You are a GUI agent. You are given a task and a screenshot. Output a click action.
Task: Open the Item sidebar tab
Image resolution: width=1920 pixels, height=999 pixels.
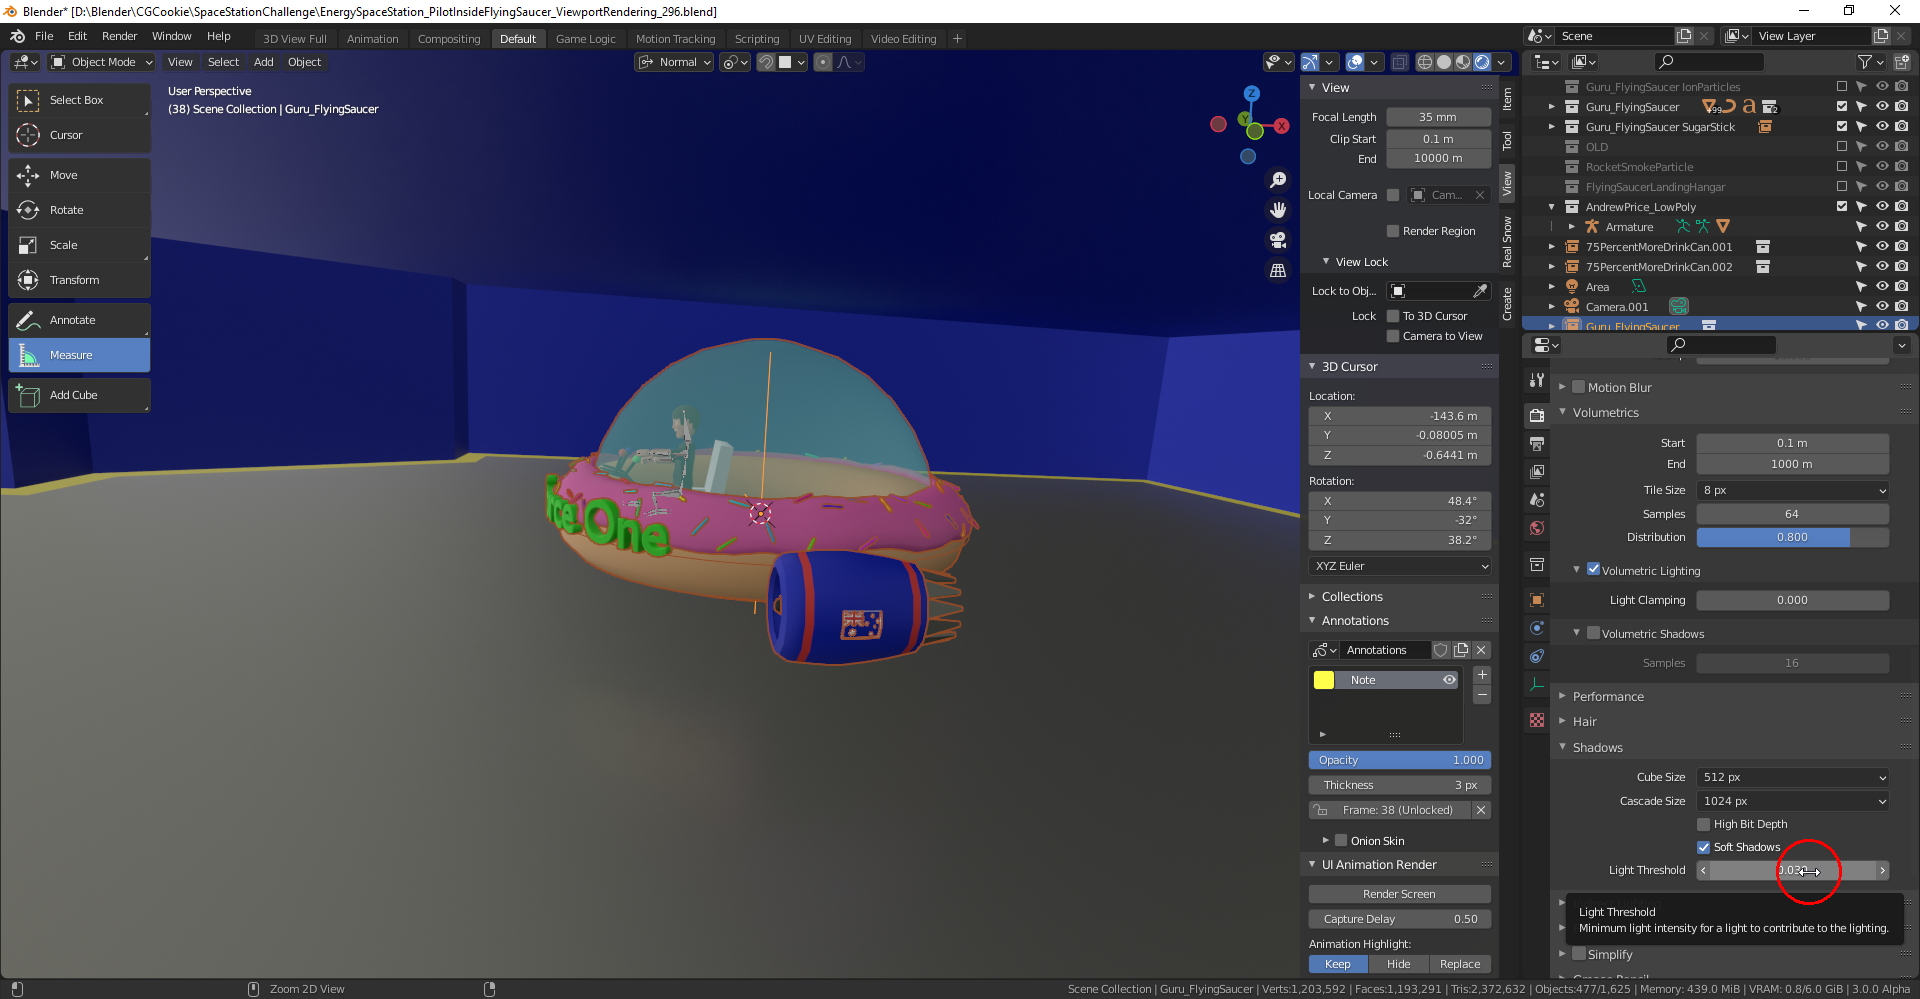point(1507,99)
